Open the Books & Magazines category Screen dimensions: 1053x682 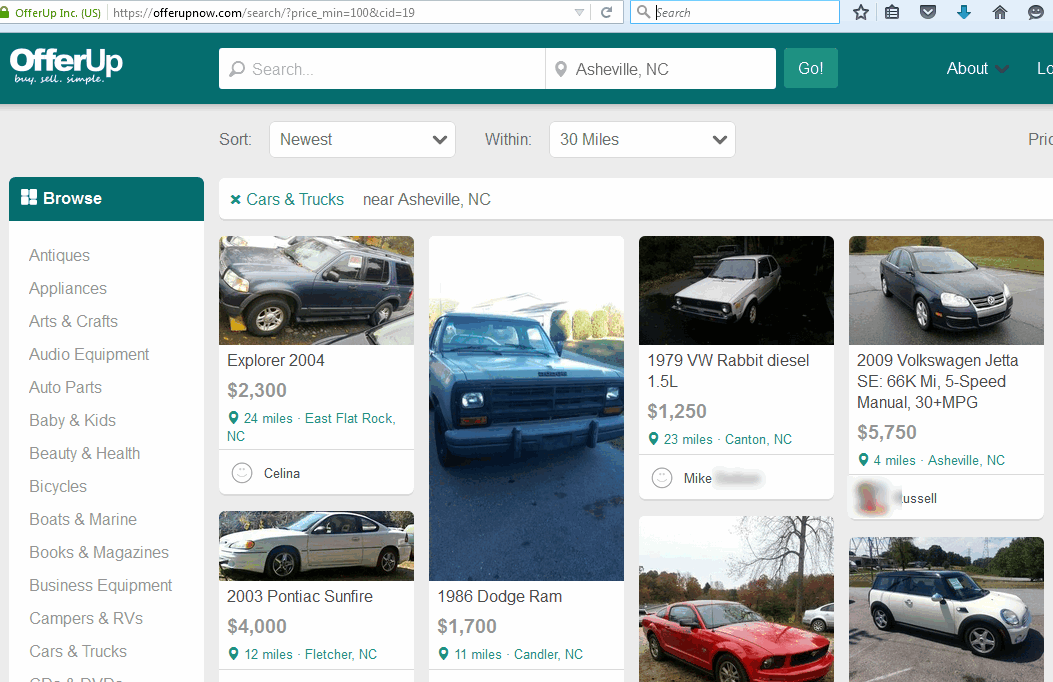pyautogui.click(x=99, y=552)
